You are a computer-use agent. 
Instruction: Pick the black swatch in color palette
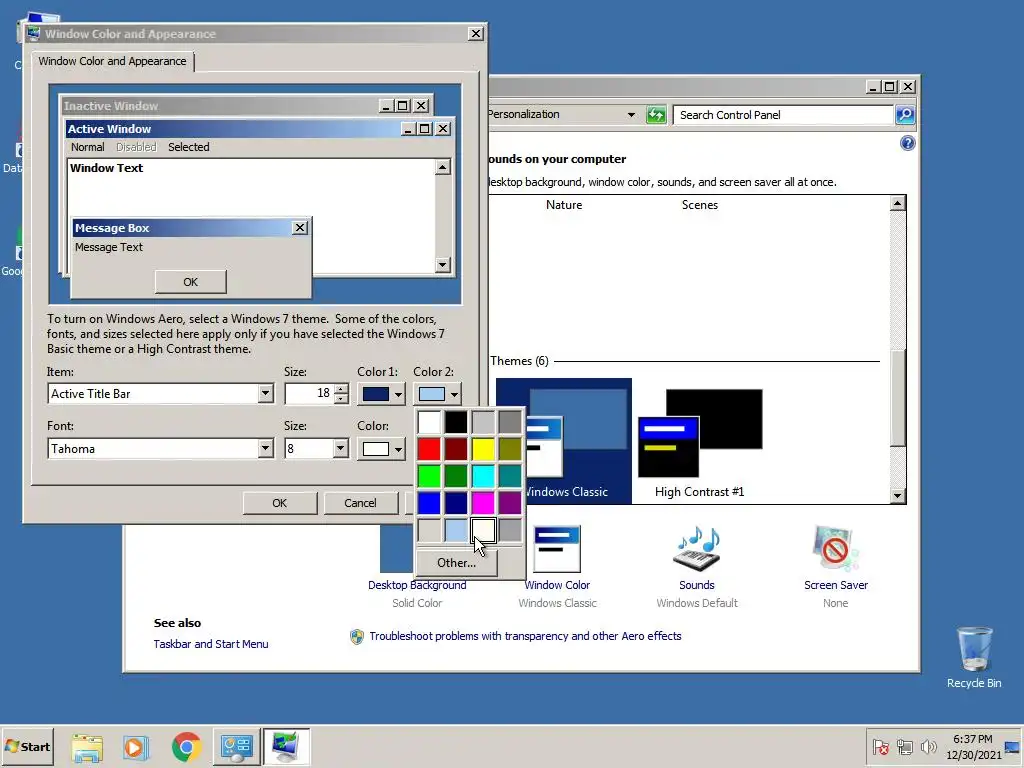pyautogui.click(x=456, y=422)
